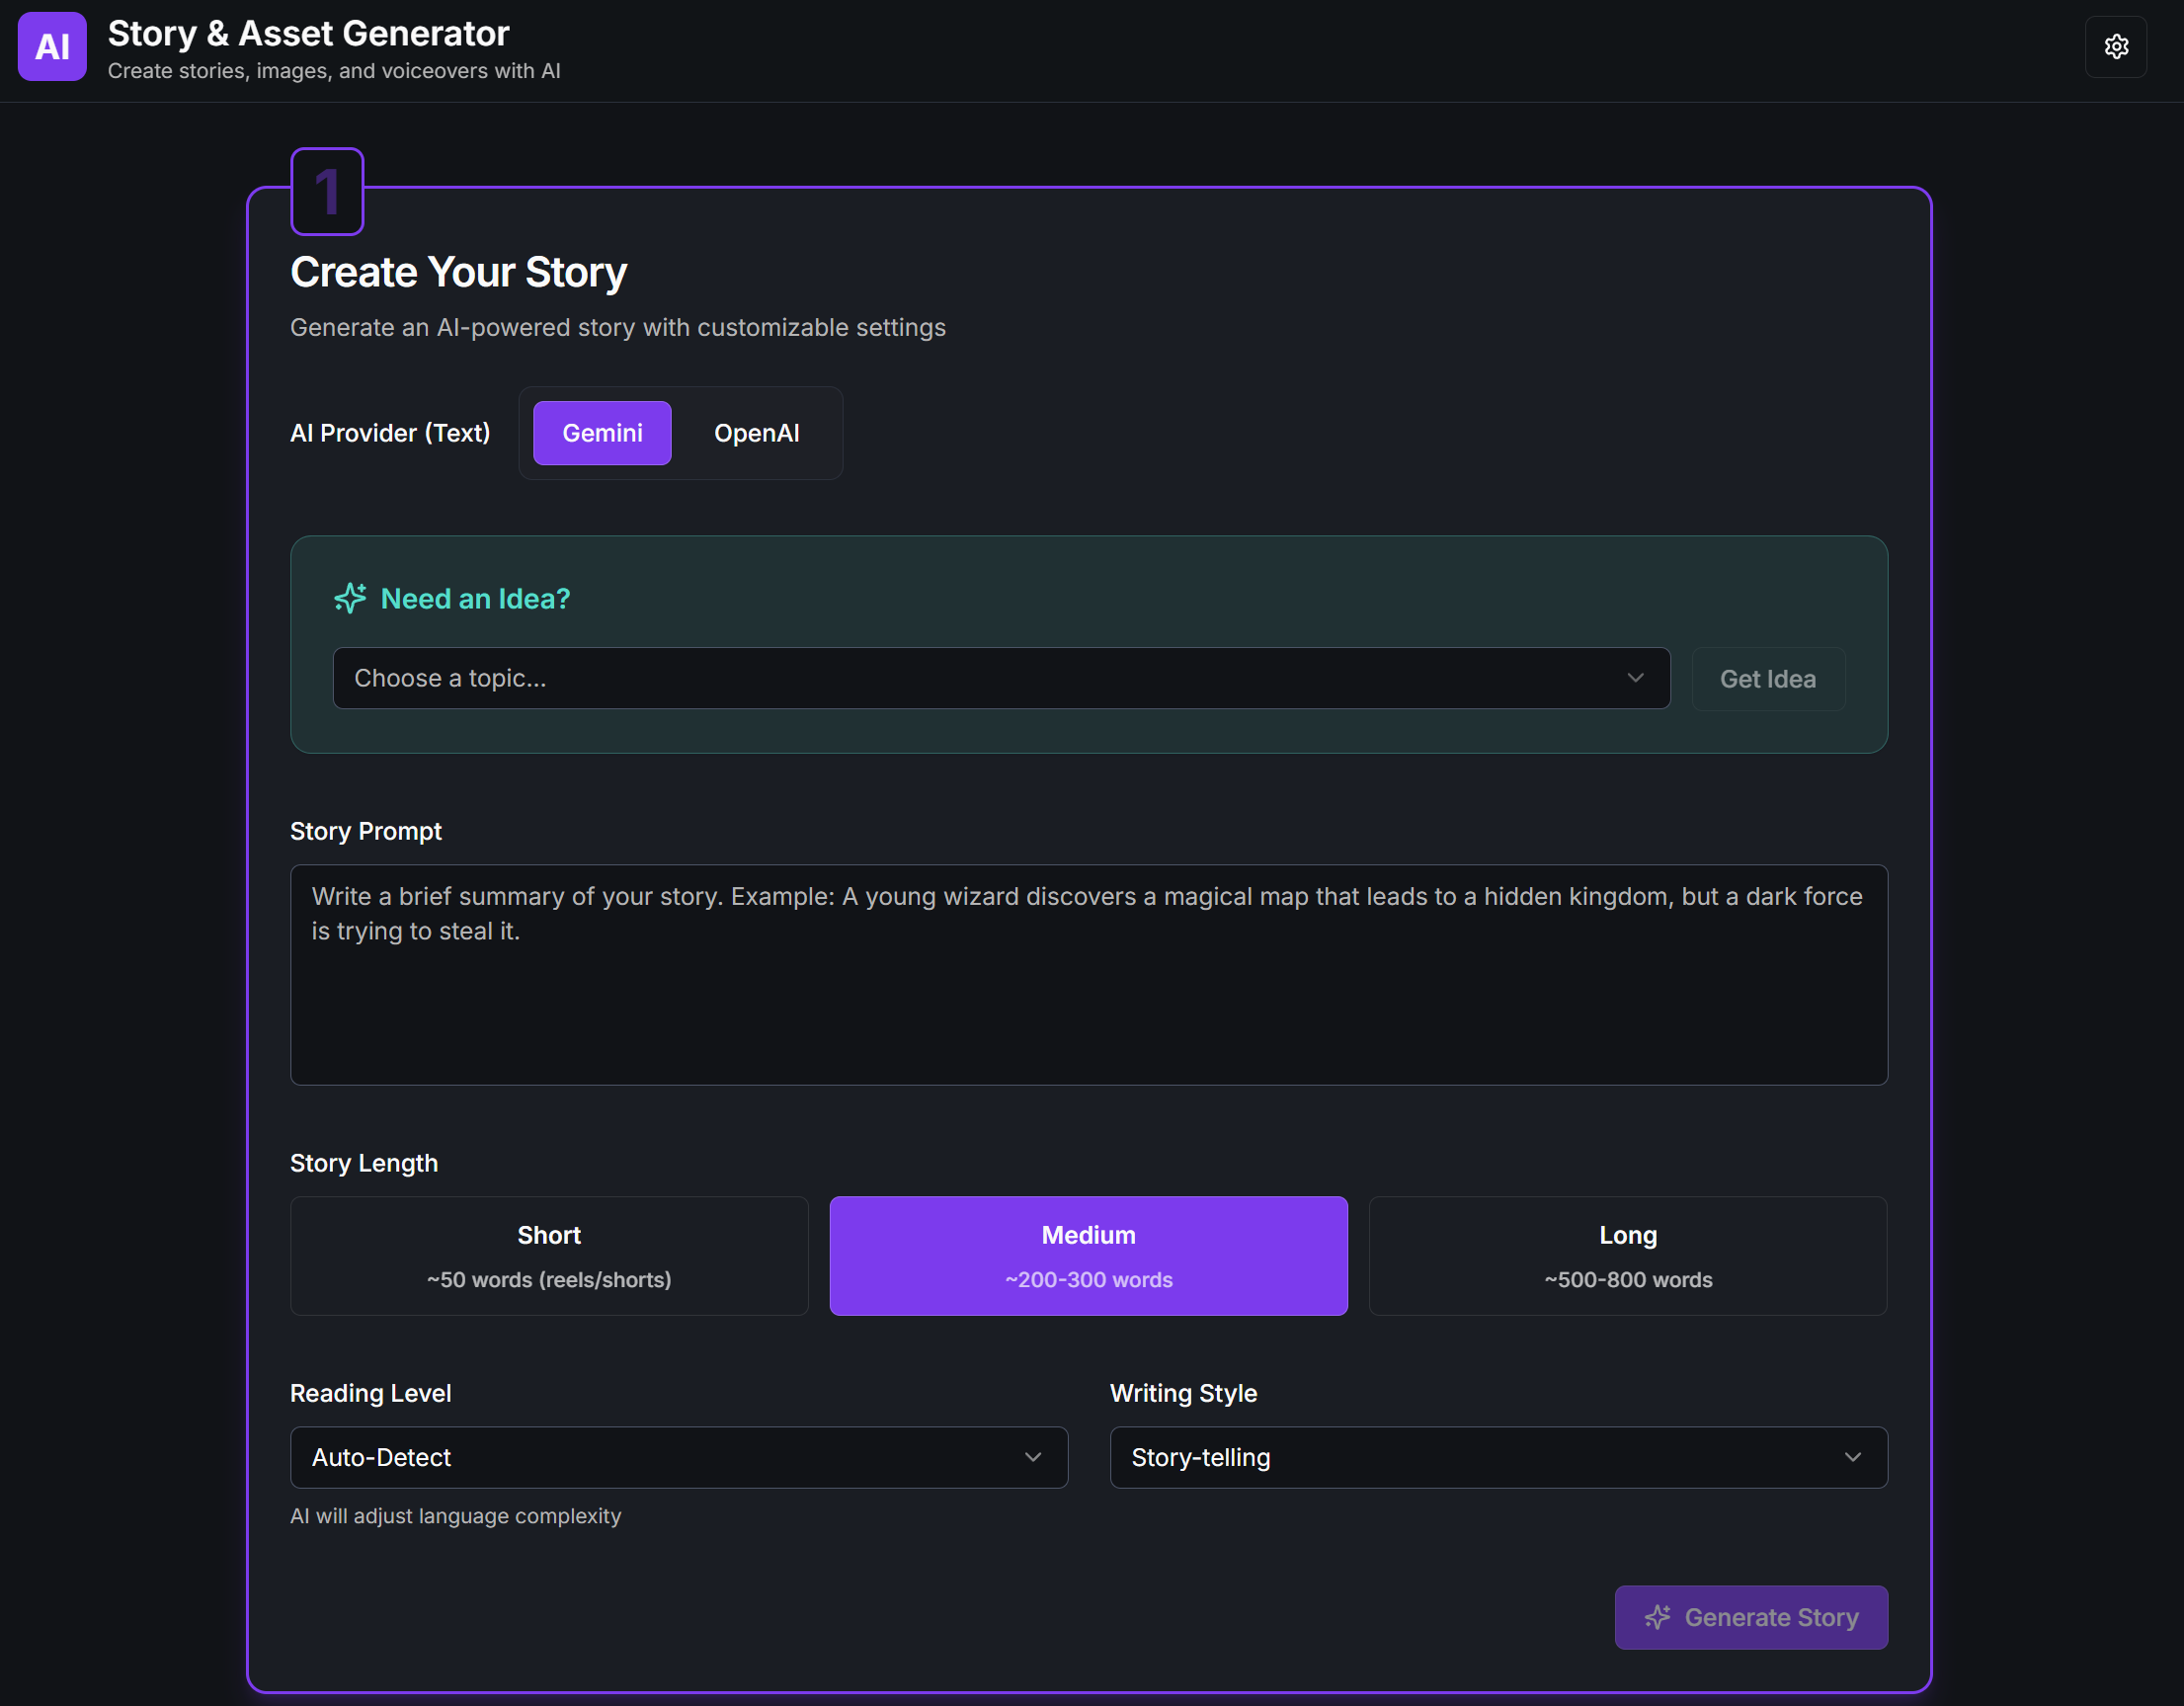Switch to the OpenAI provider
The width and height of the screenshot is (2184, 1706).
pos(757,432)
